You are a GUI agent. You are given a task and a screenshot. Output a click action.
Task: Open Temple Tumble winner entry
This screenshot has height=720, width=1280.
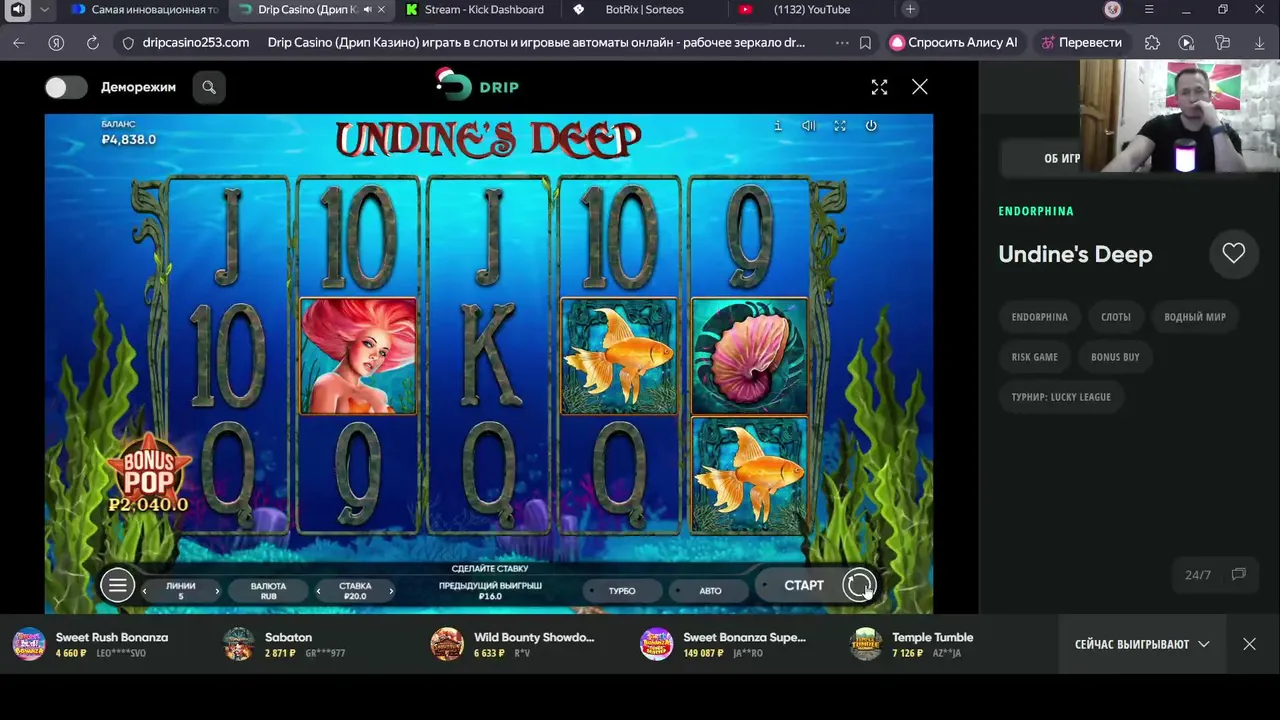click(912, 644)
